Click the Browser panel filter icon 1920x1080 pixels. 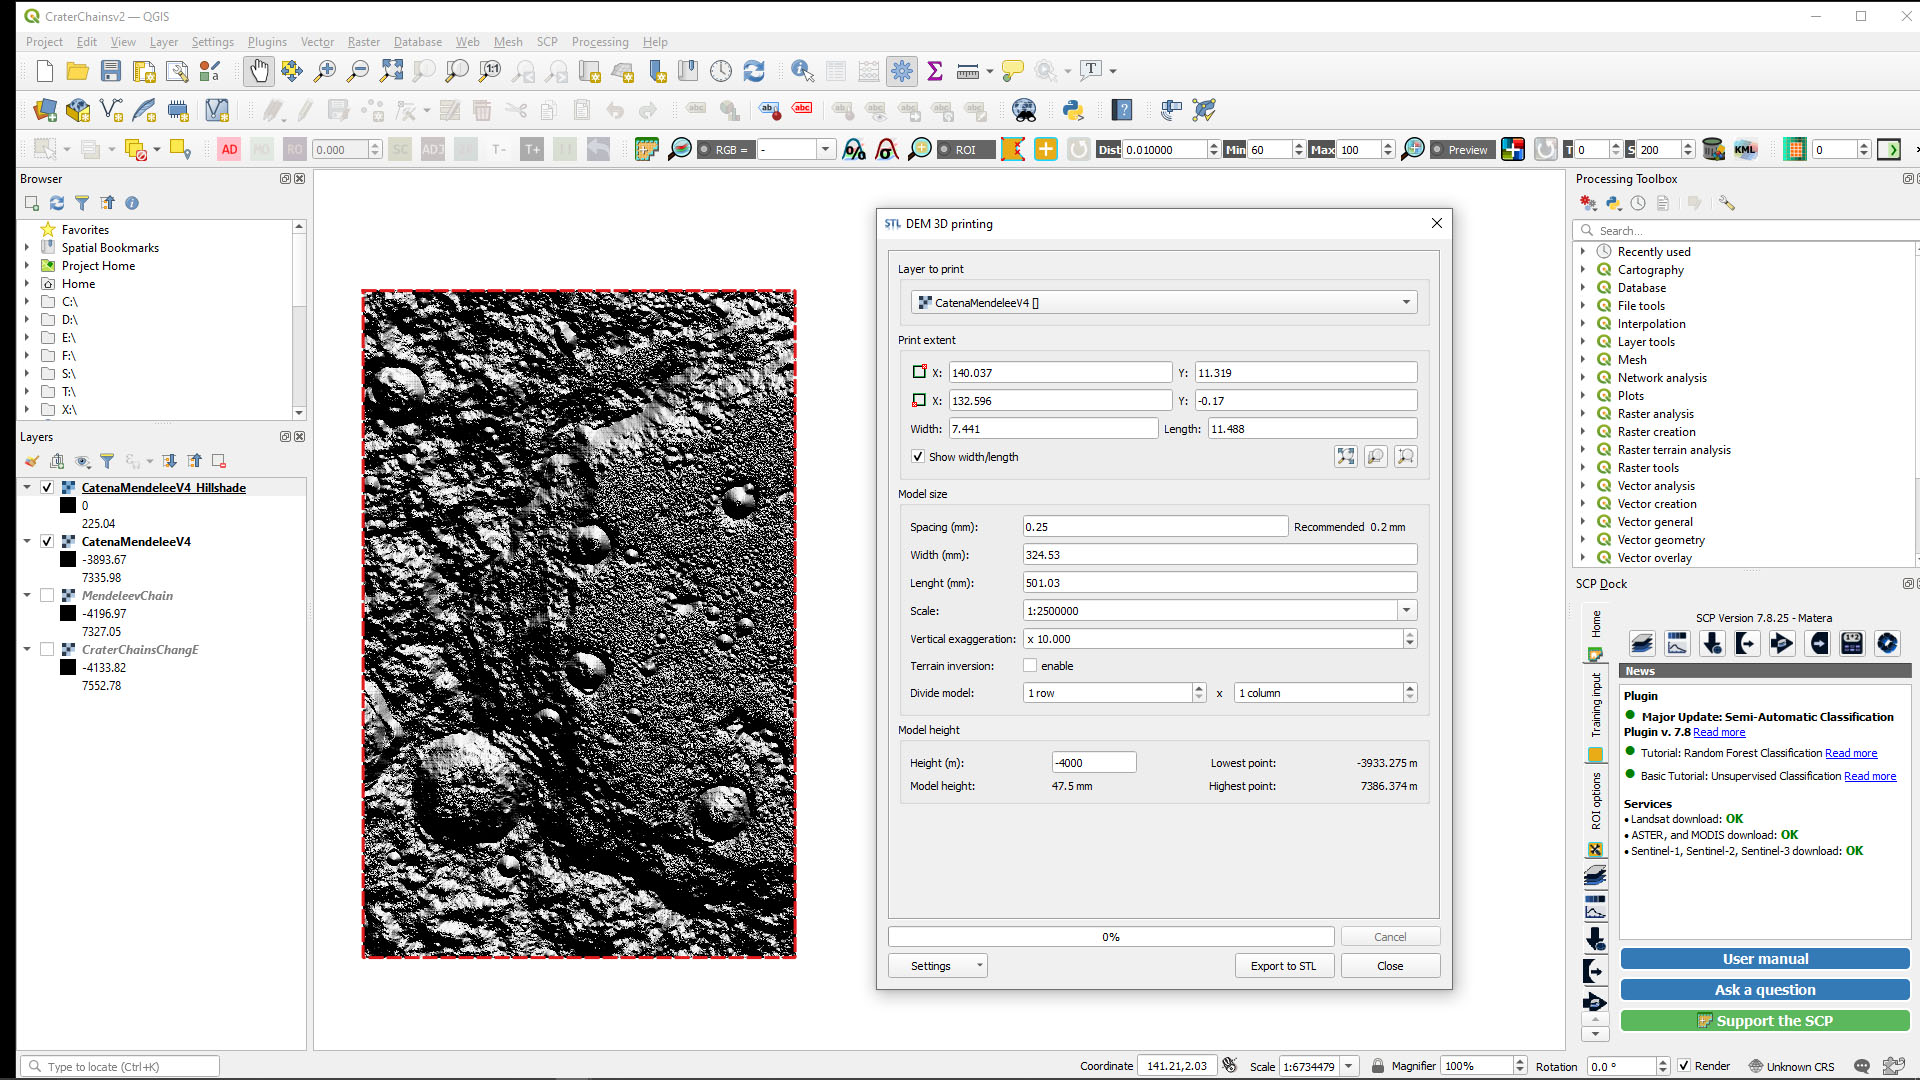[x=82, y=203]
